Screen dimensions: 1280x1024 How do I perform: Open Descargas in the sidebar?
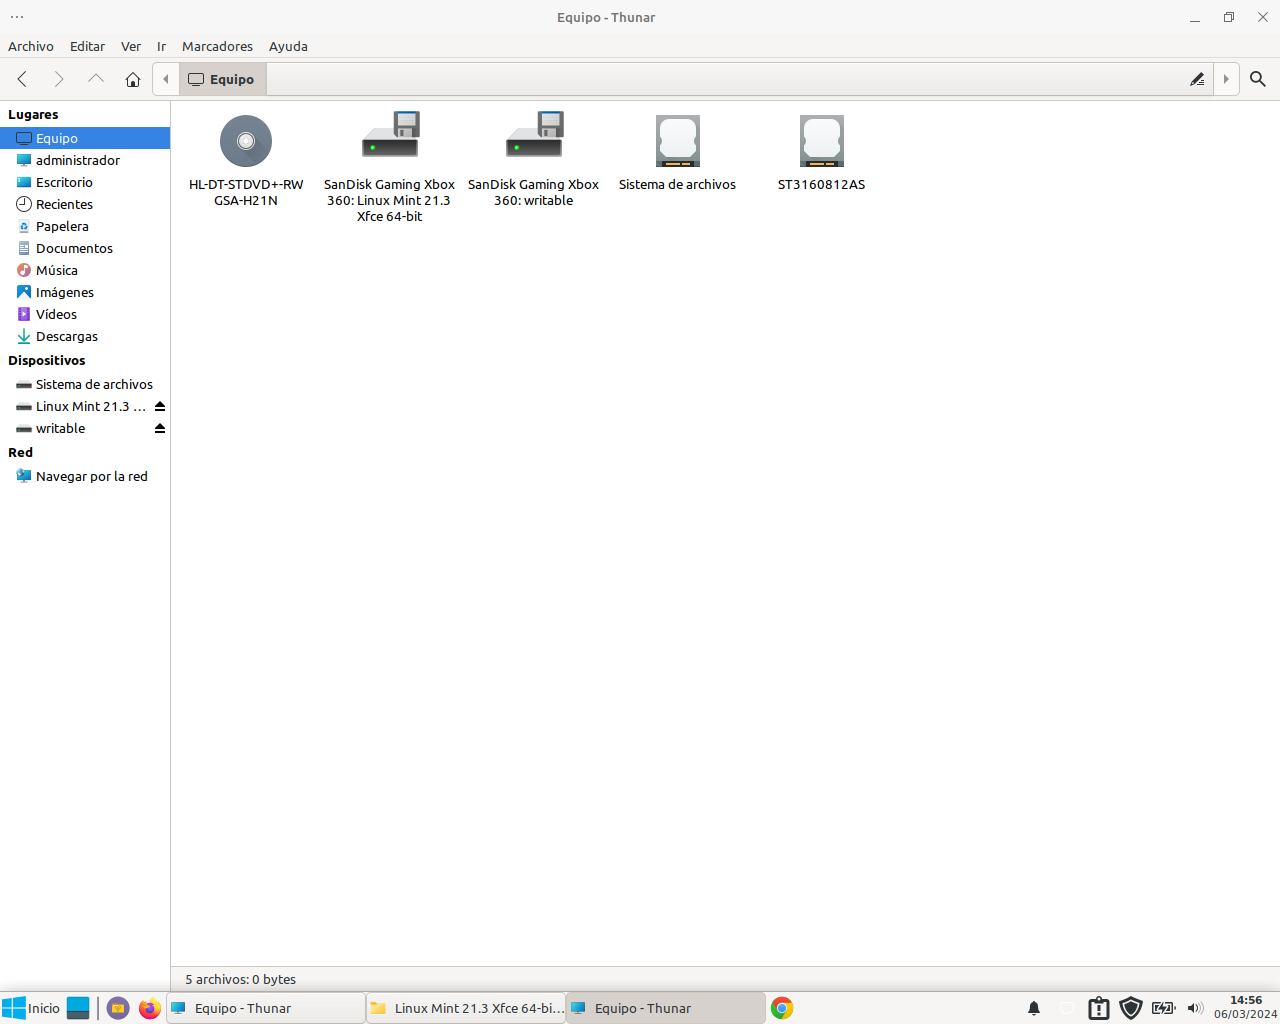point(85,336)
